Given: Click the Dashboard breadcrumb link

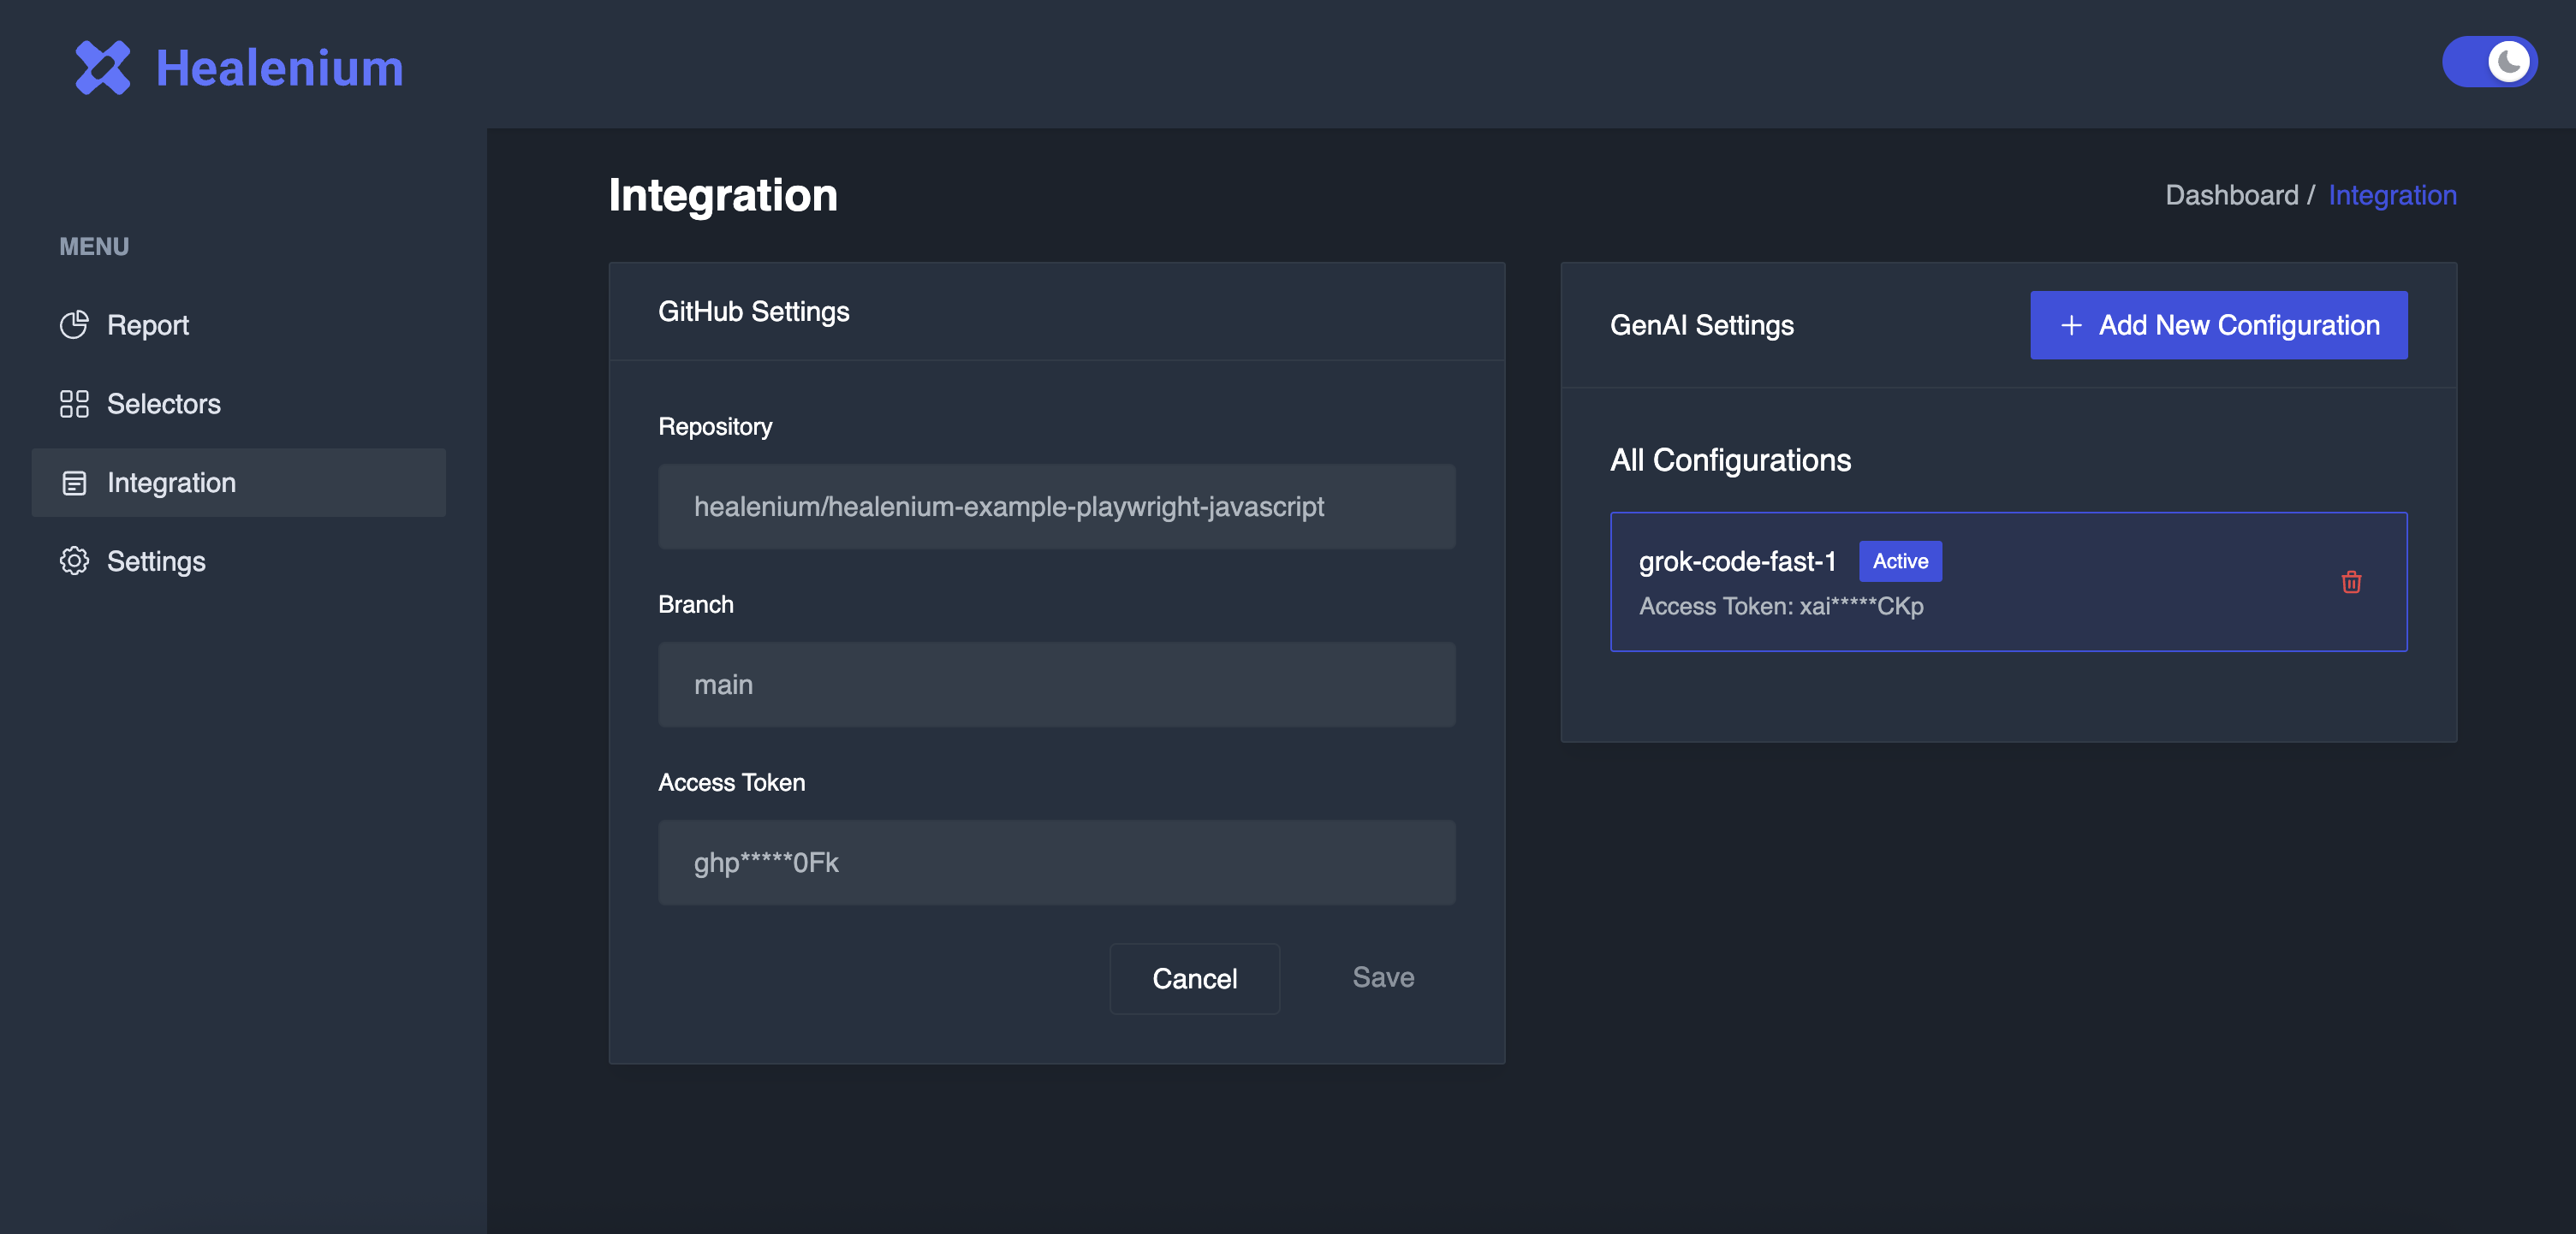Looking at the screenshot, I should (x=2231, y=195).
